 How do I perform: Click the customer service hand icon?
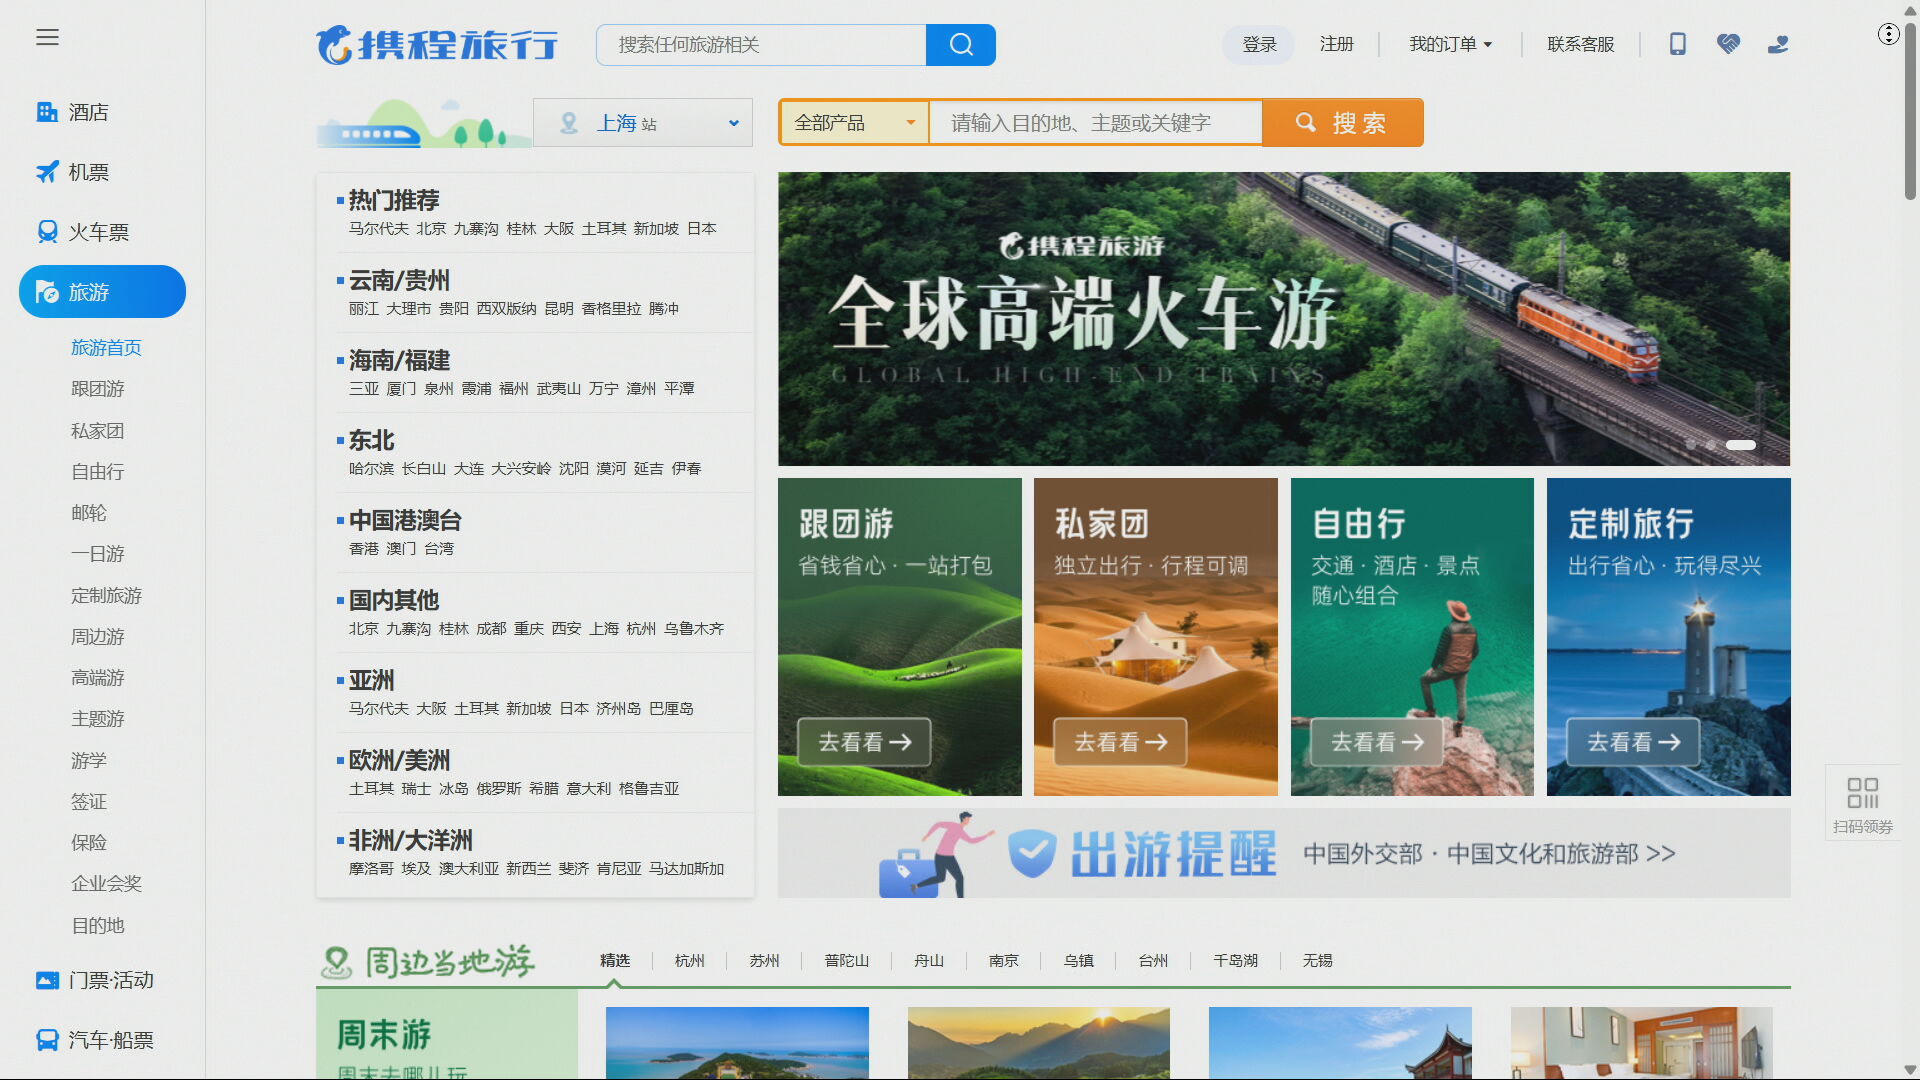pyautogui.click(x=1778, y=44)
